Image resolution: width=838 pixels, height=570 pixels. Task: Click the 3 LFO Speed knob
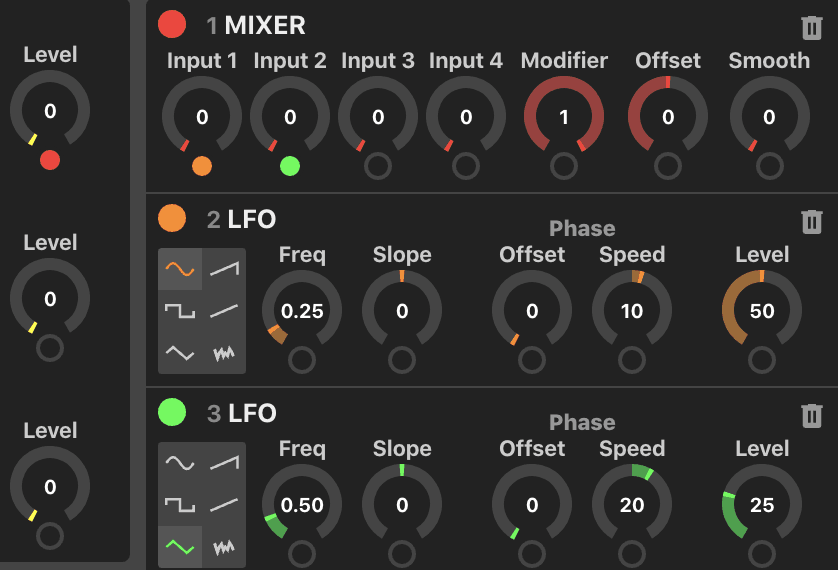tap(632, 505)
